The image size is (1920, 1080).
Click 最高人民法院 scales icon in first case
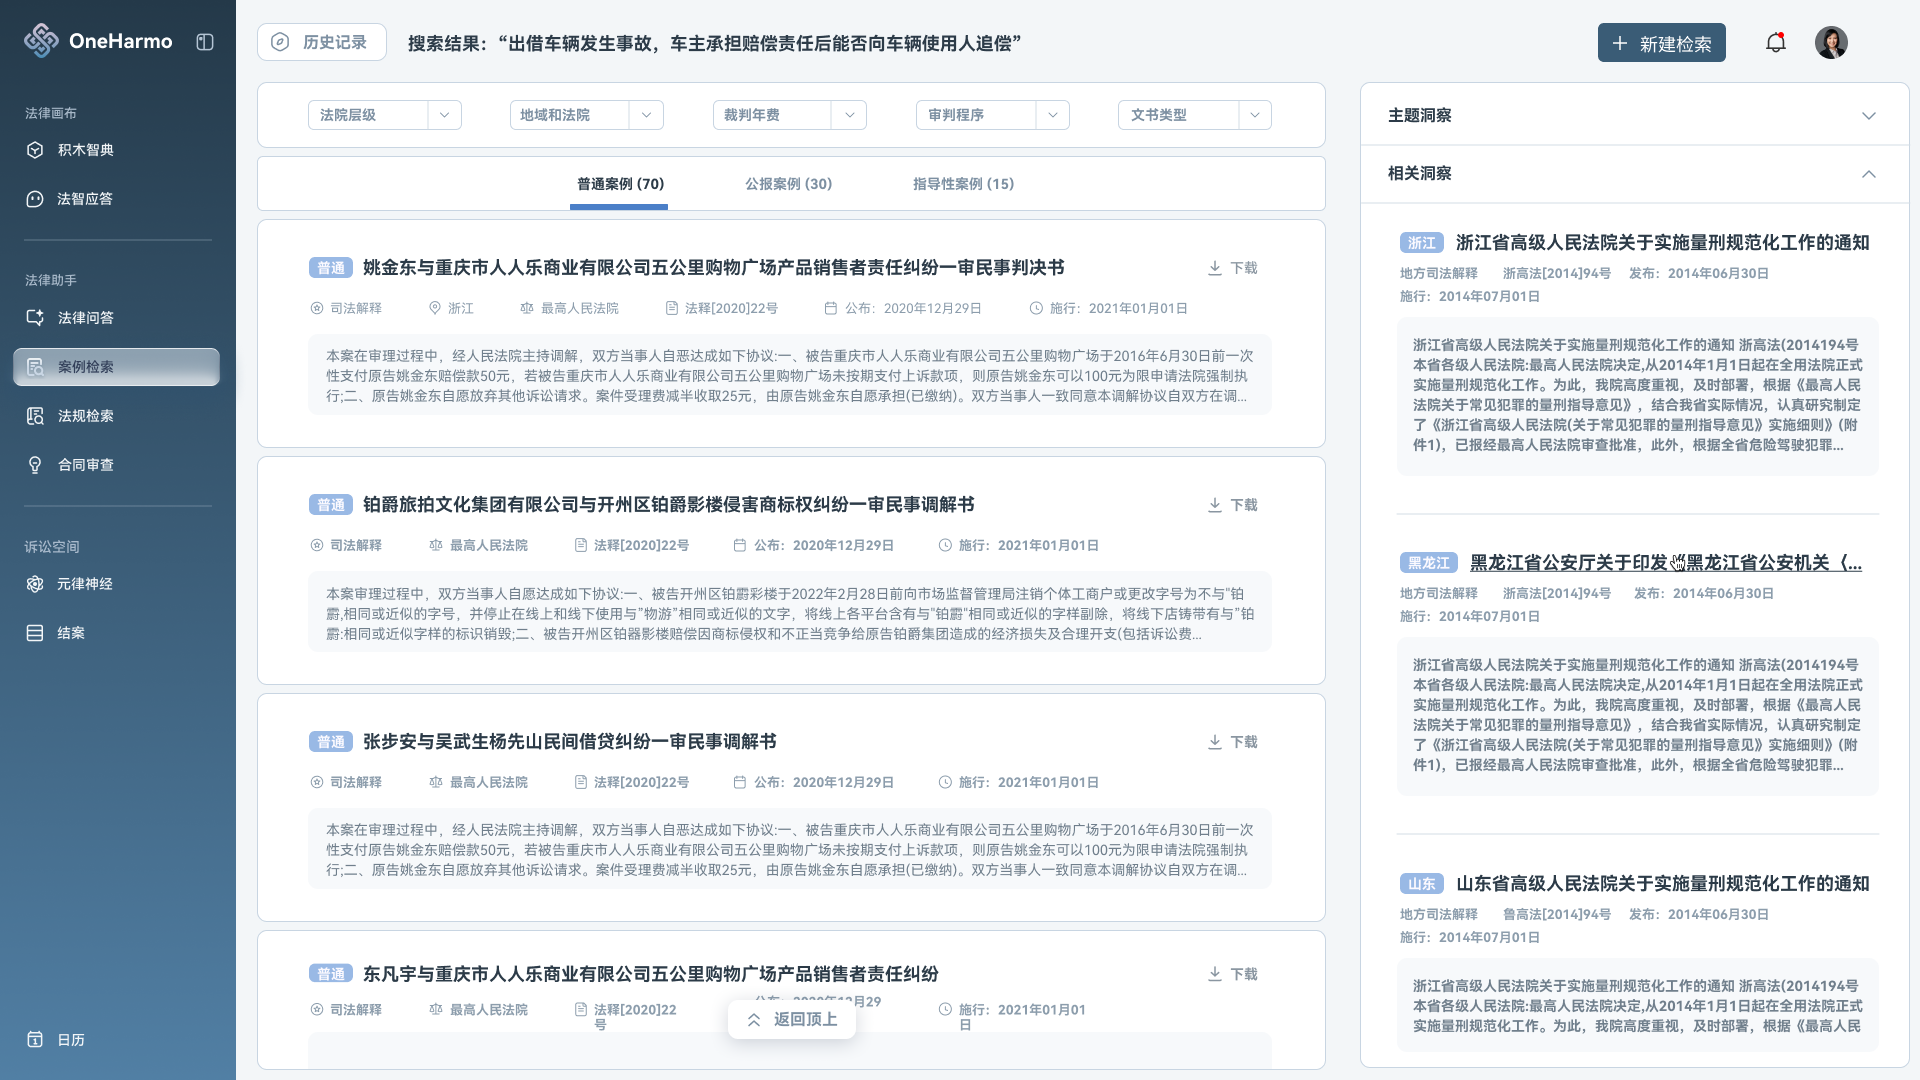coord(527,308)
